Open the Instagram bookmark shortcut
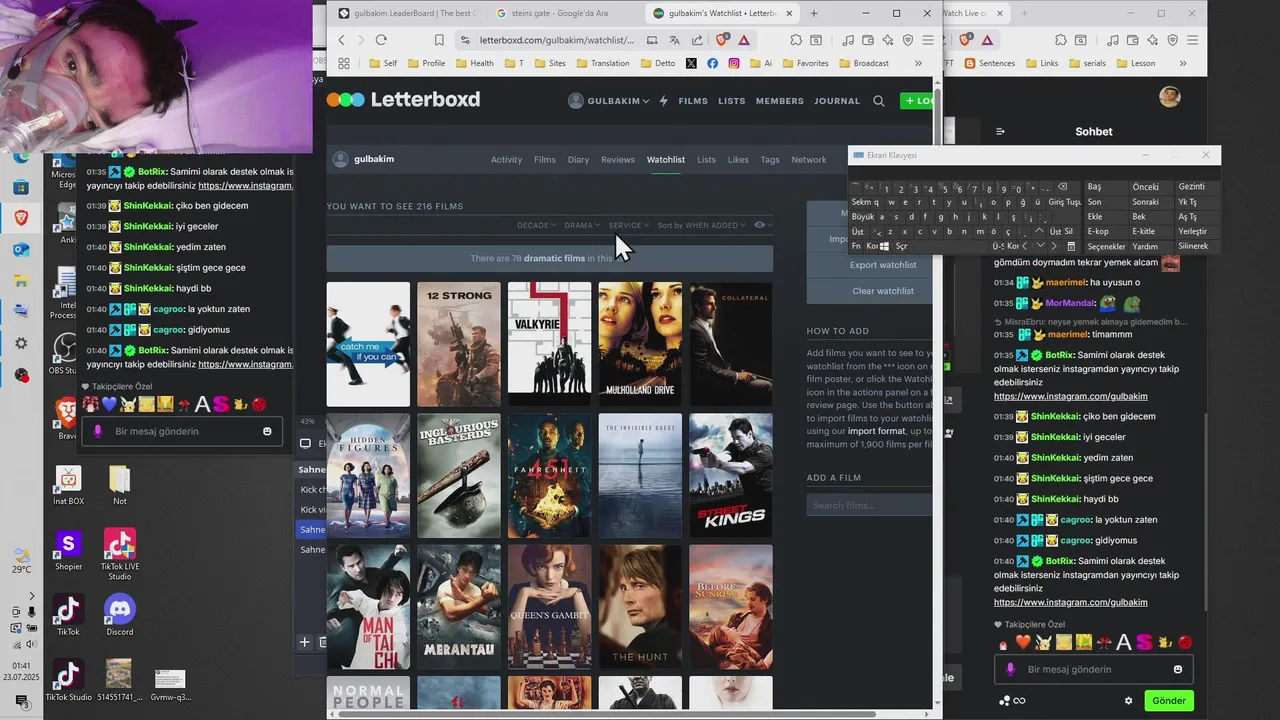Viewport: 1280px width, 720px height. pyautogui.click(x=734, y=63)
